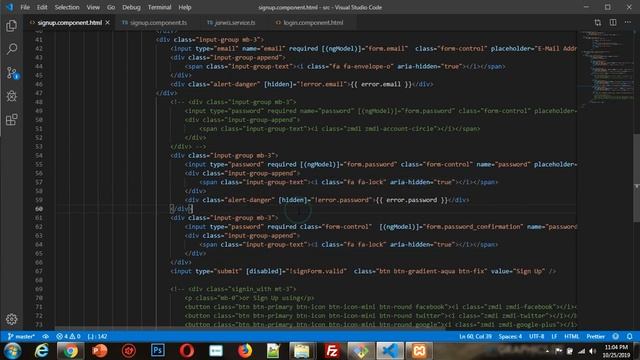Screen dimensions: 640x360
Task: Click line number 61 in the gutter
Action: pyautogui.click(x=39, y=218)
